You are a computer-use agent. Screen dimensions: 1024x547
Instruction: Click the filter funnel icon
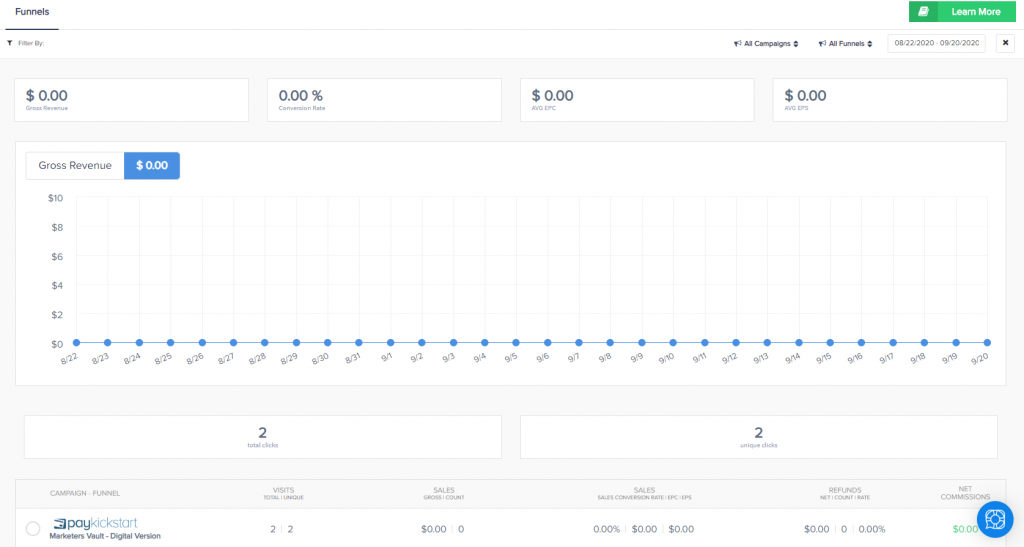10,44
